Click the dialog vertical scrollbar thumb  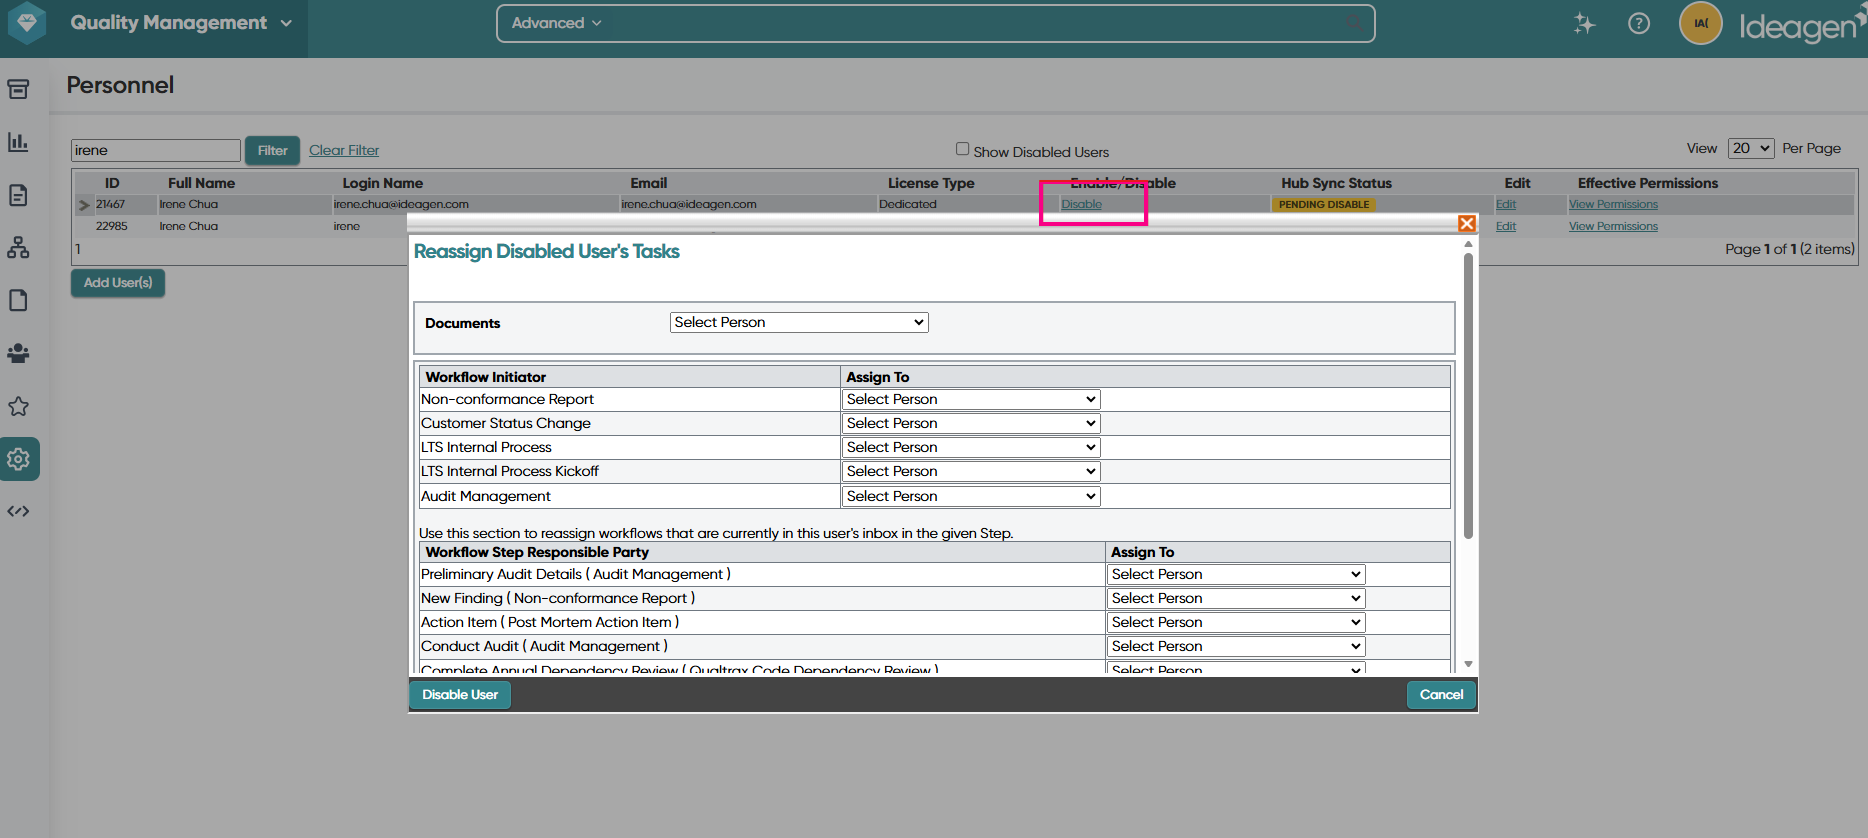1468,396
